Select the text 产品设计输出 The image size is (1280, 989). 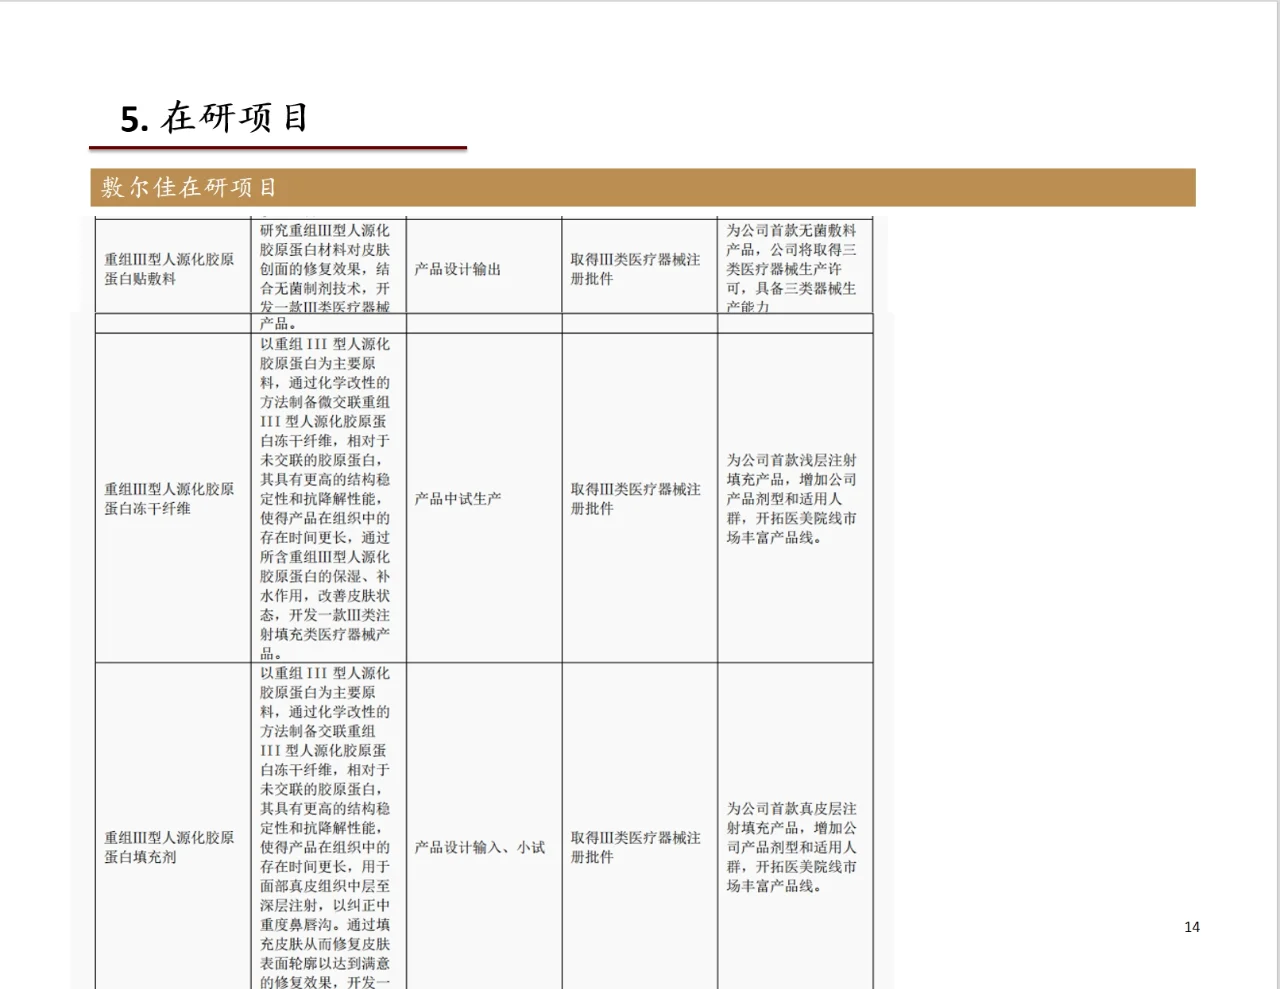(456, 268)
